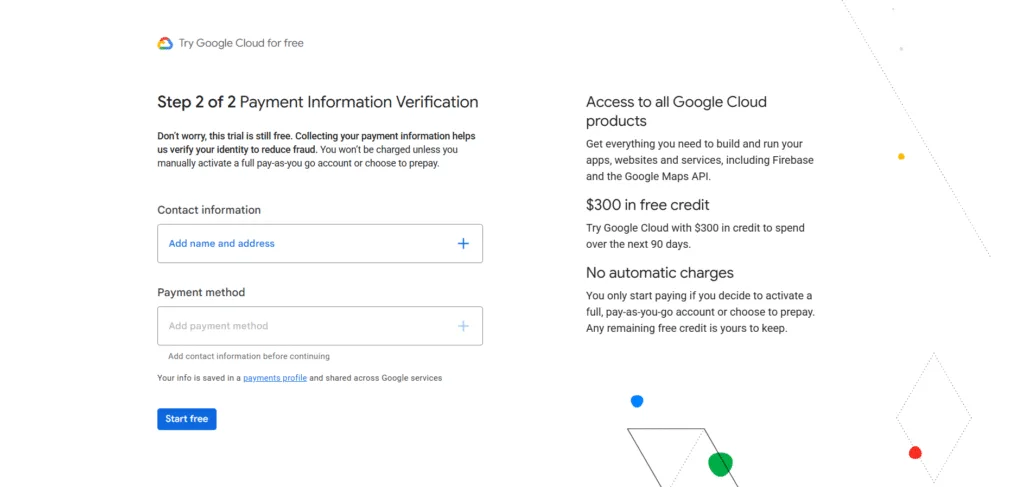Click the Add contact information before continuing hint

(x=249, y=356)
